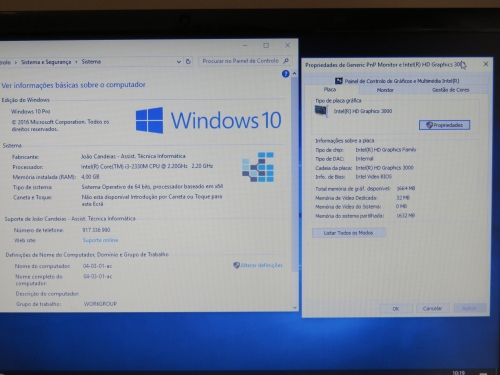Image resolution: width=500 pixels, height=375 pixels.
Task: Click the Propriedades button
Action: 444,125
